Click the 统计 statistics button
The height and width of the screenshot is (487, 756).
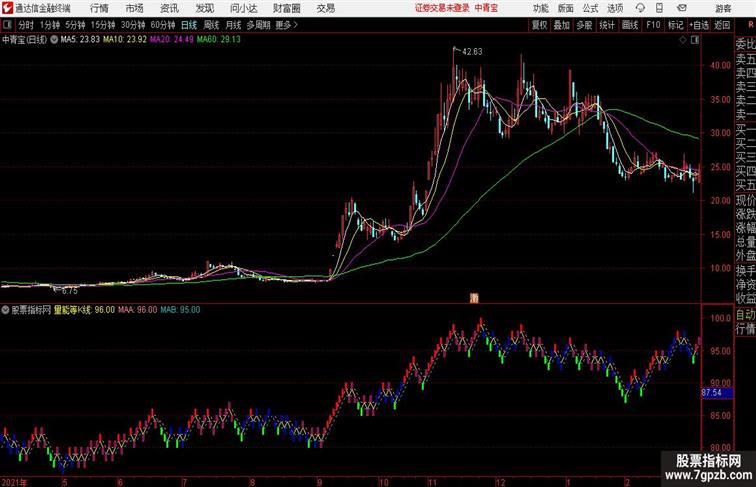607,25
